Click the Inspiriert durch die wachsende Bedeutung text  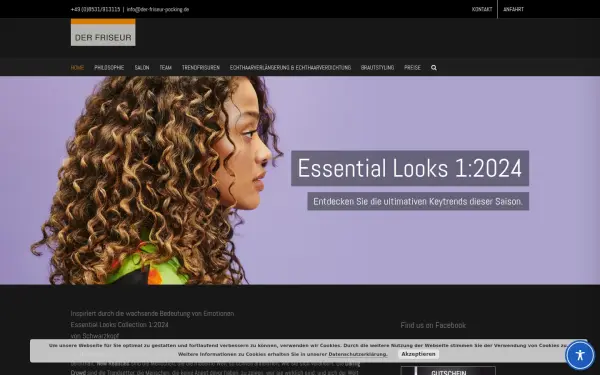pos(152,313)
